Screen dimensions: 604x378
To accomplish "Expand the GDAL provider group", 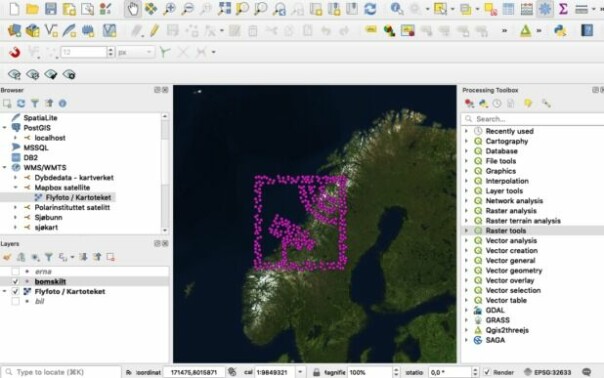I will 466,310.
